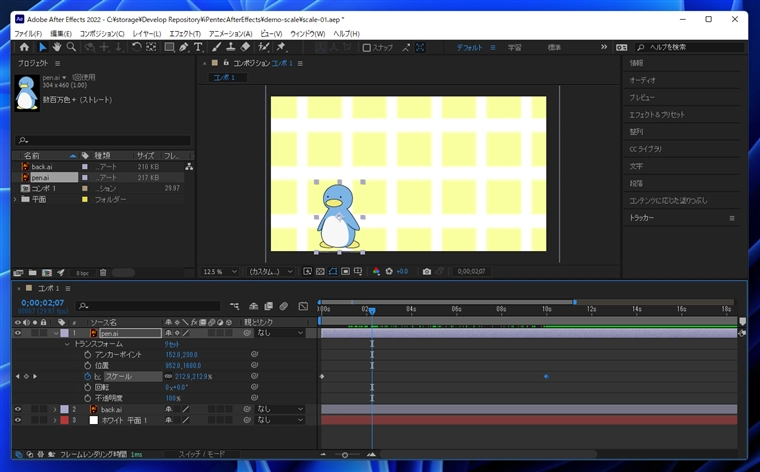Expand the back.ai layer properties
760x472 pixels.
click(54, 409)
